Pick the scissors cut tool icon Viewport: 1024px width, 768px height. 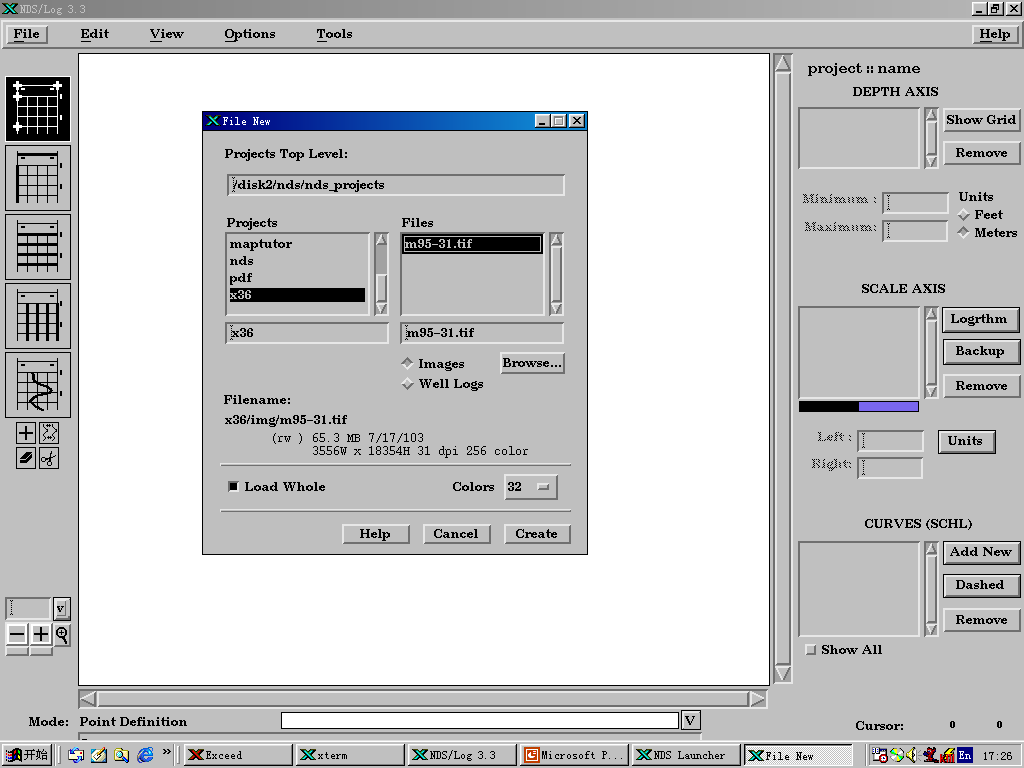(49, 458)
